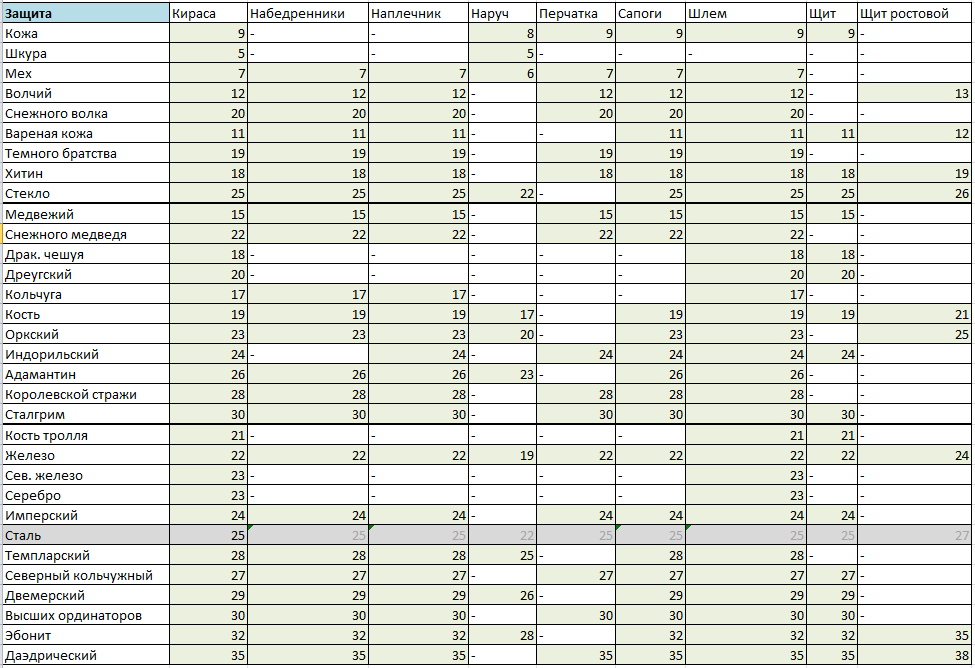Viewport: 975px width, 668px height.
Task: Select the 'Стекло' row label
Action: [x=86, y=193]
